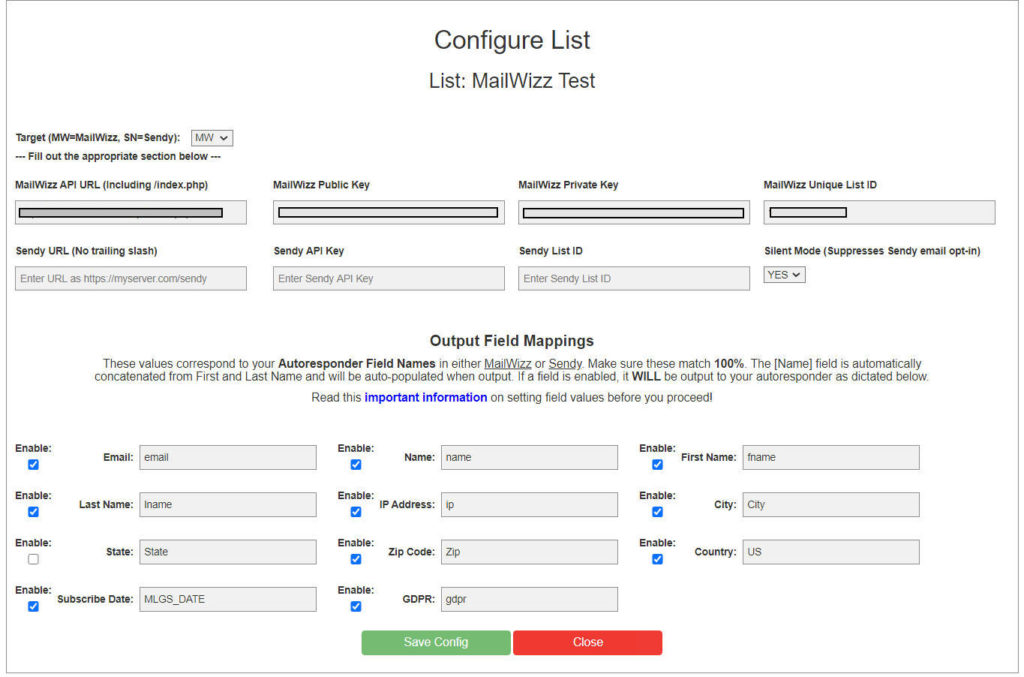Screen dimensions: 1024x677
Task: Focus the MailWizz Unique List ID field
Action: click(x=879, y=212)
